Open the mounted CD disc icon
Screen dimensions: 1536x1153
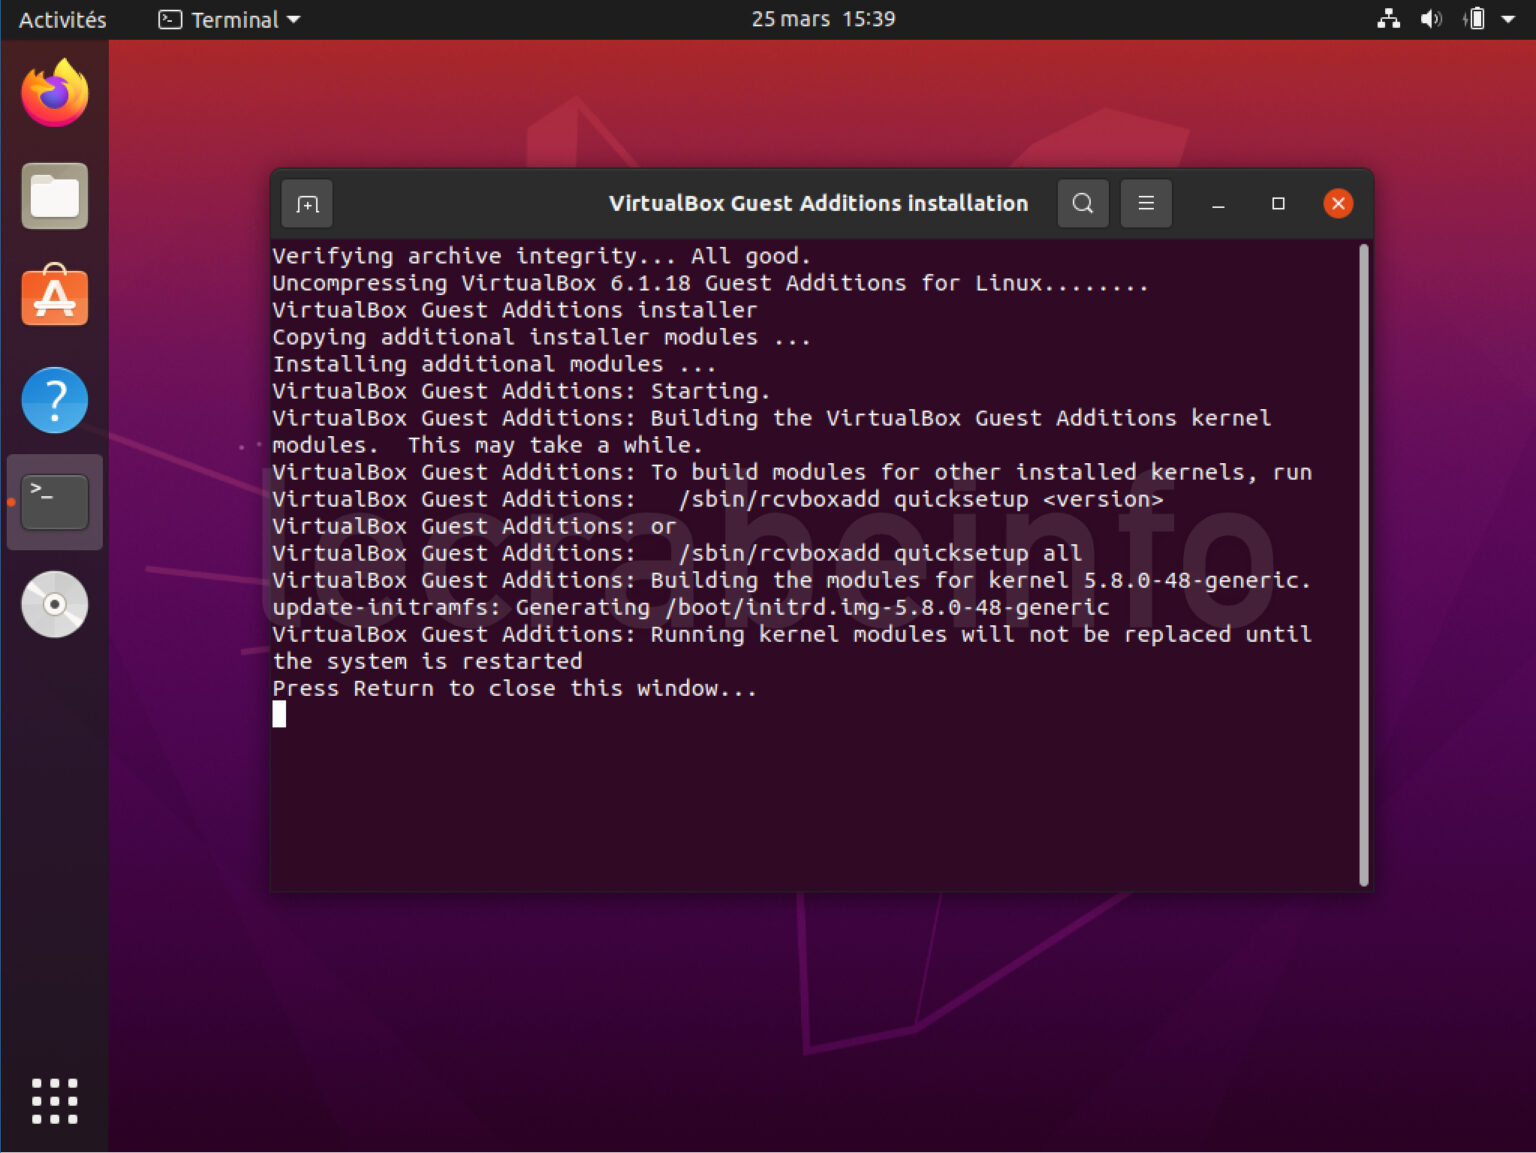55,604
